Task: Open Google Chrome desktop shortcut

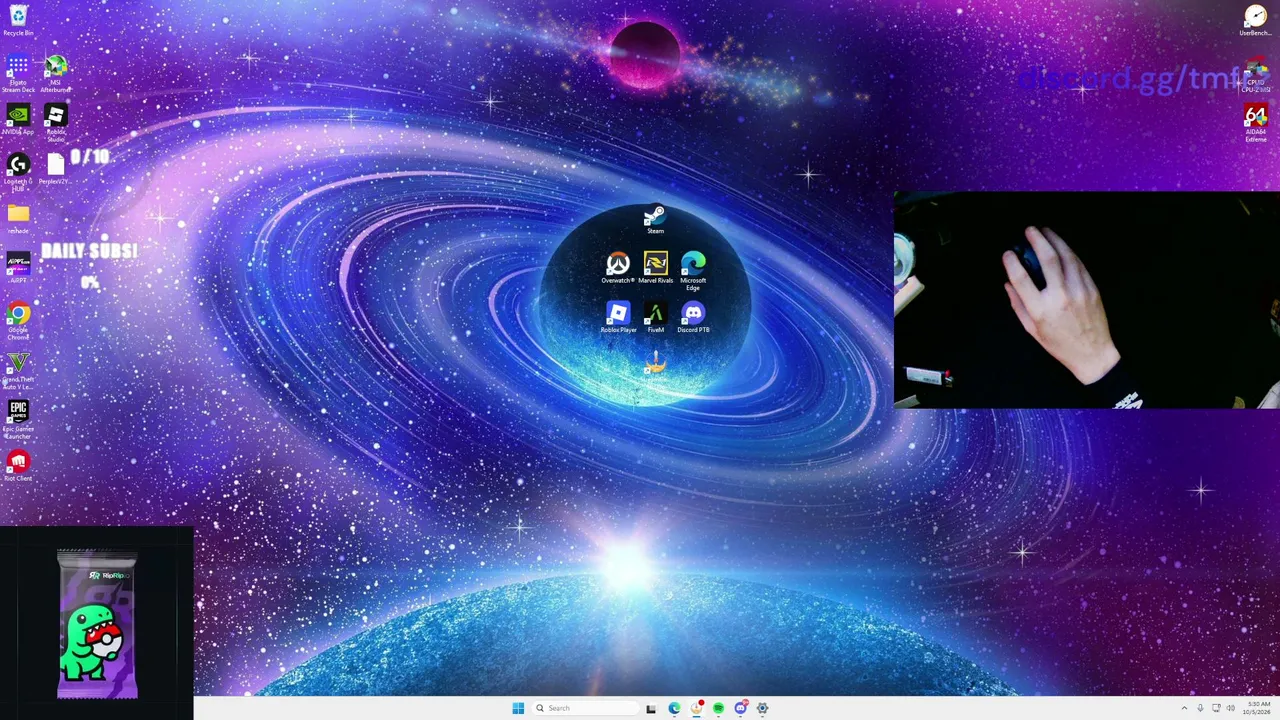Action: (x=18, y=322)
